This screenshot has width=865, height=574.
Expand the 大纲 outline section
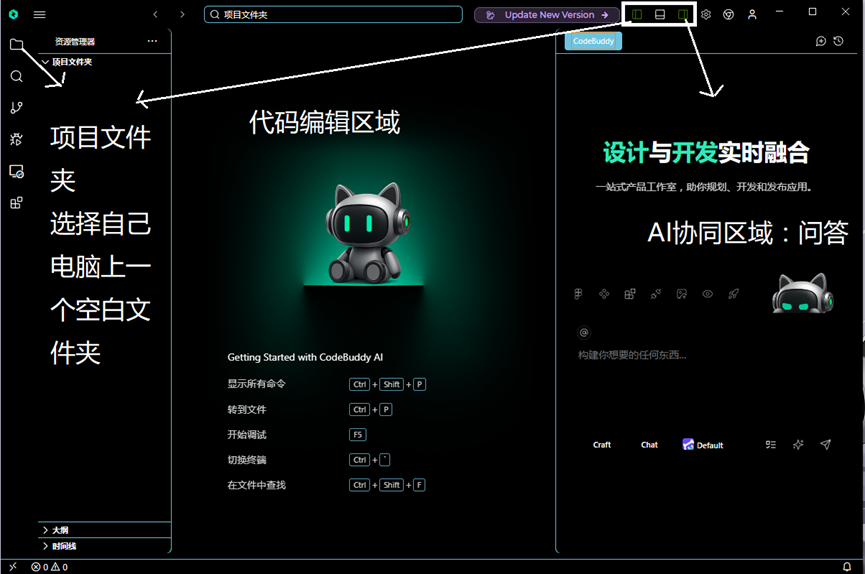tap(104, 530)
